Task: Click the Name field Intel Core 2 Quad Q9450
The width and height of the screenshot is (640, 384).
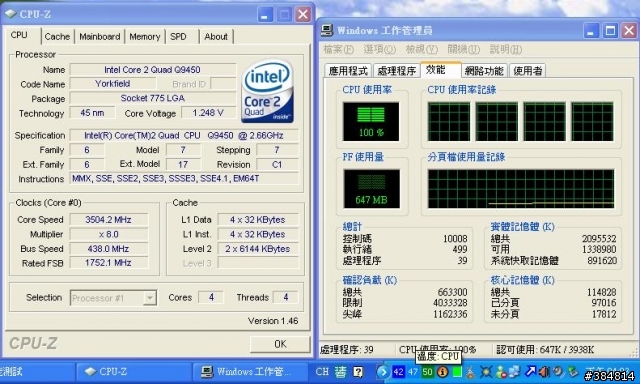Action: tap(152, 70)
